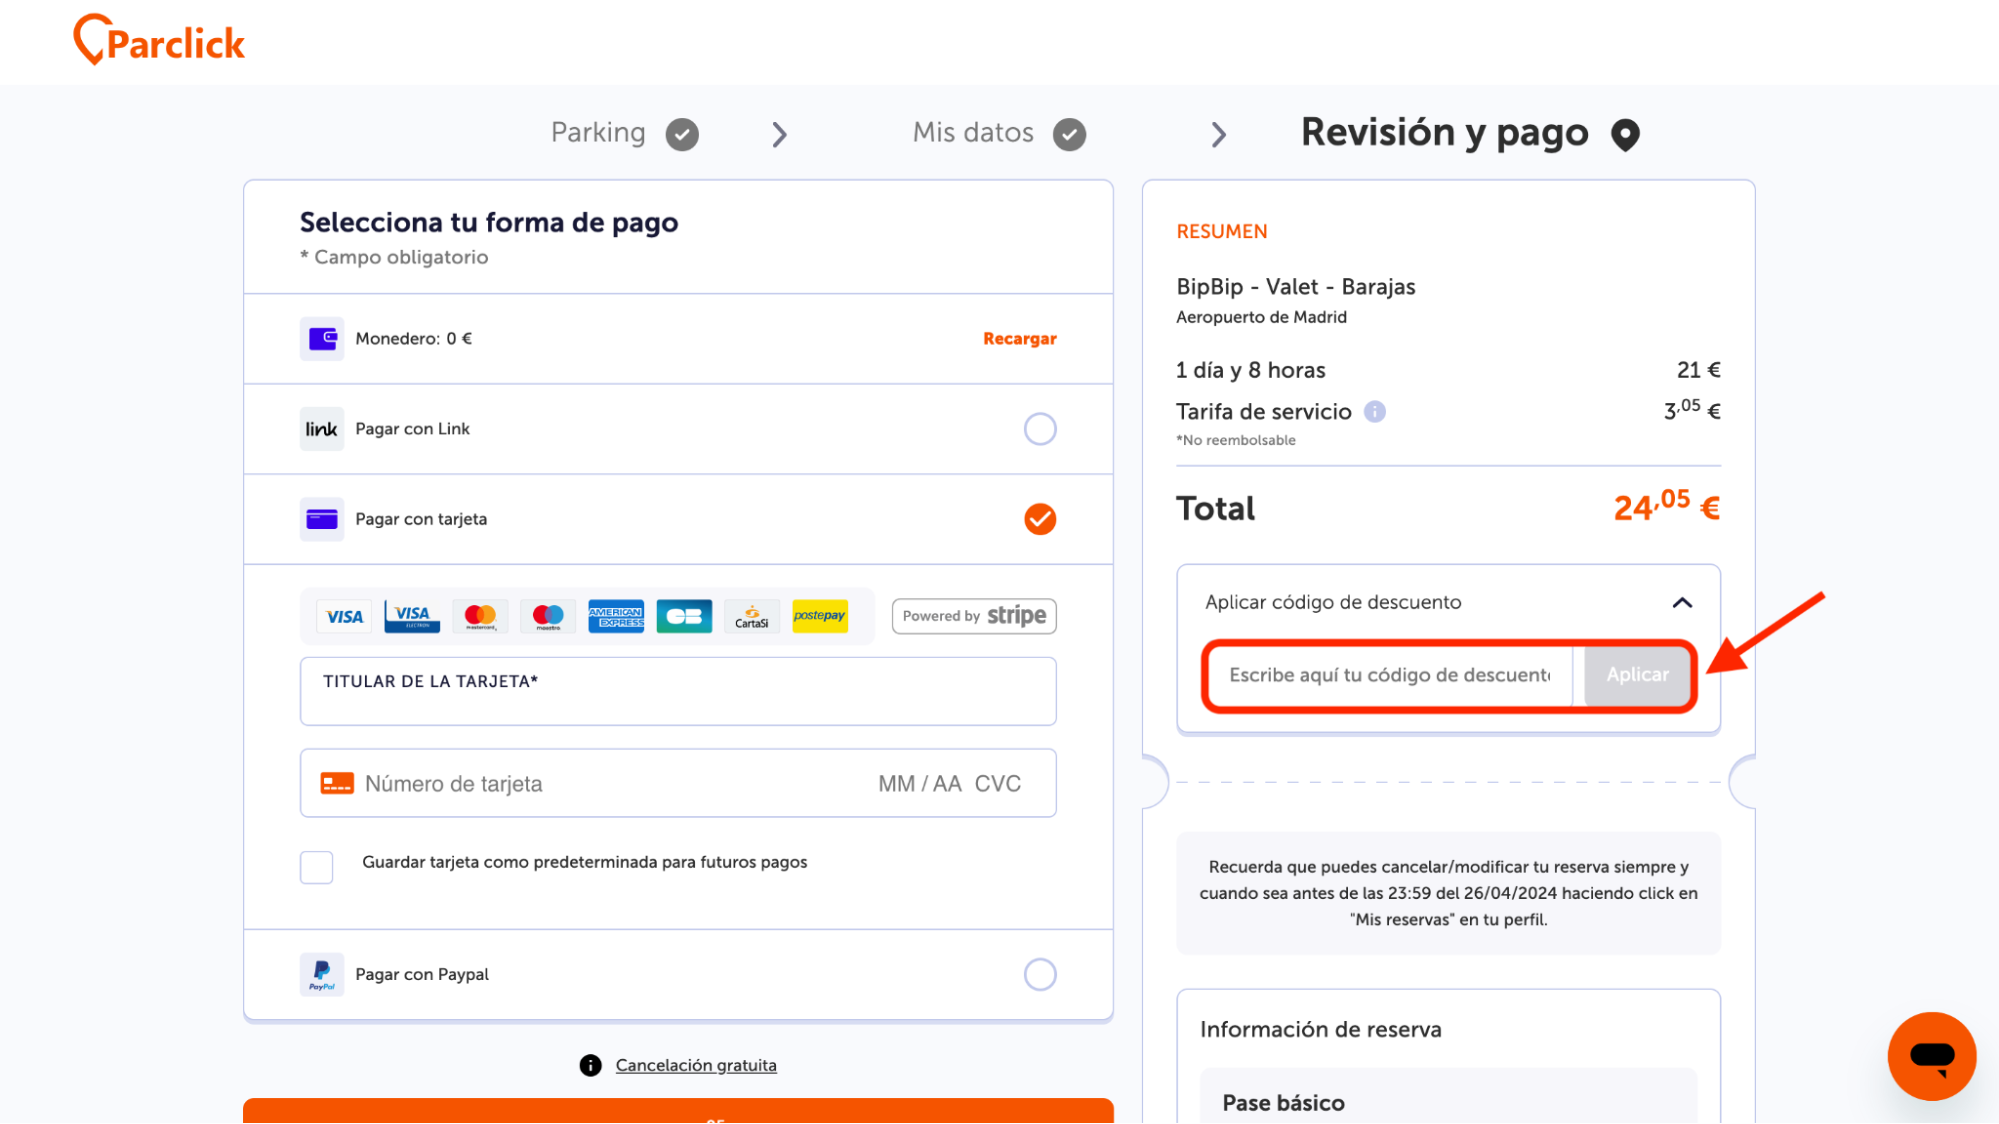Click the PayPal icon in payment options
Screen dimensions: 1999x1124
pyautogui.click(x=319, y=974)
